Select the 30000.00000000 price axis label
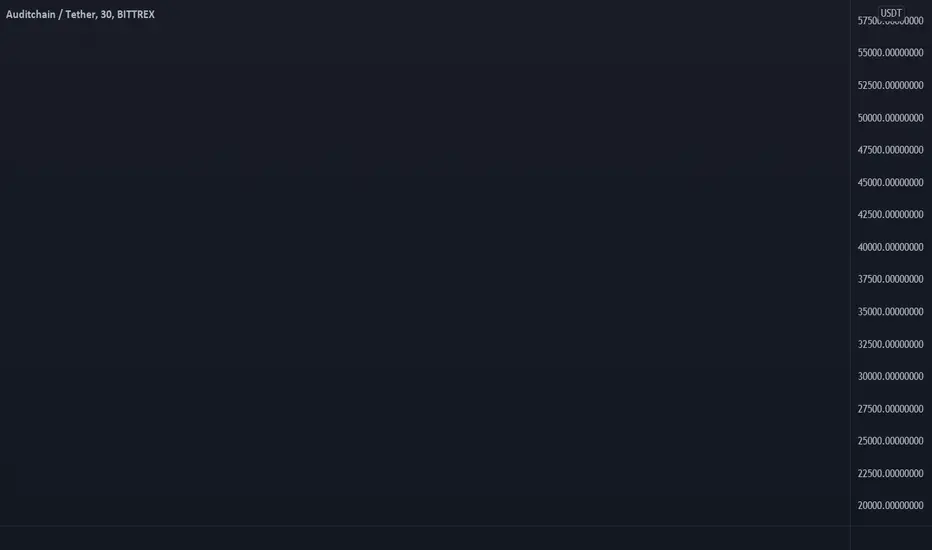The image size is (932, 550). [x=890, y=376]
